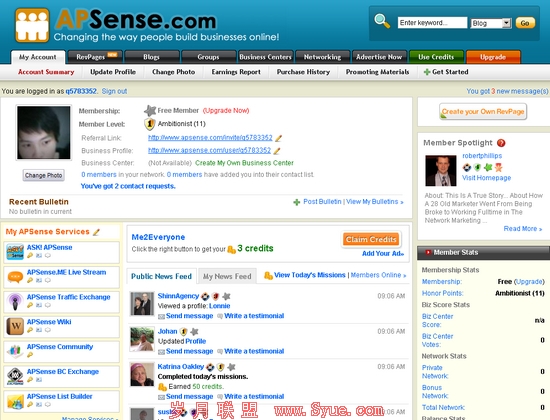Click pencil icon beside Referral Link

pyautogui.click(x=278, y=138)
